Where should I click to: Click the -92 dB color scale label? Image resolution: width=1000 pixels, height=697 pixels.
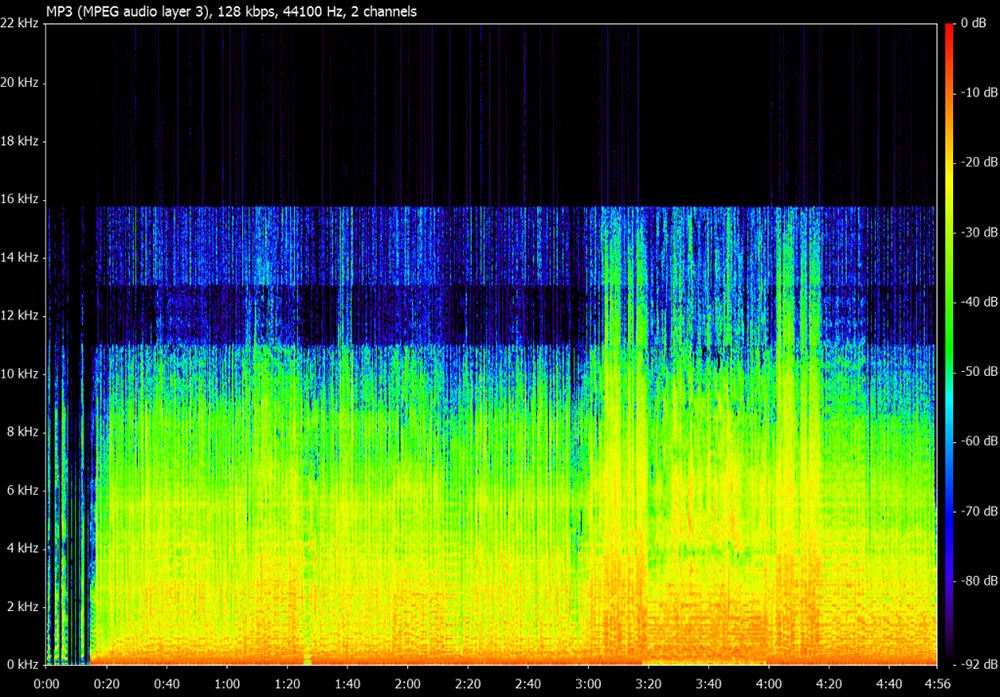980,664
